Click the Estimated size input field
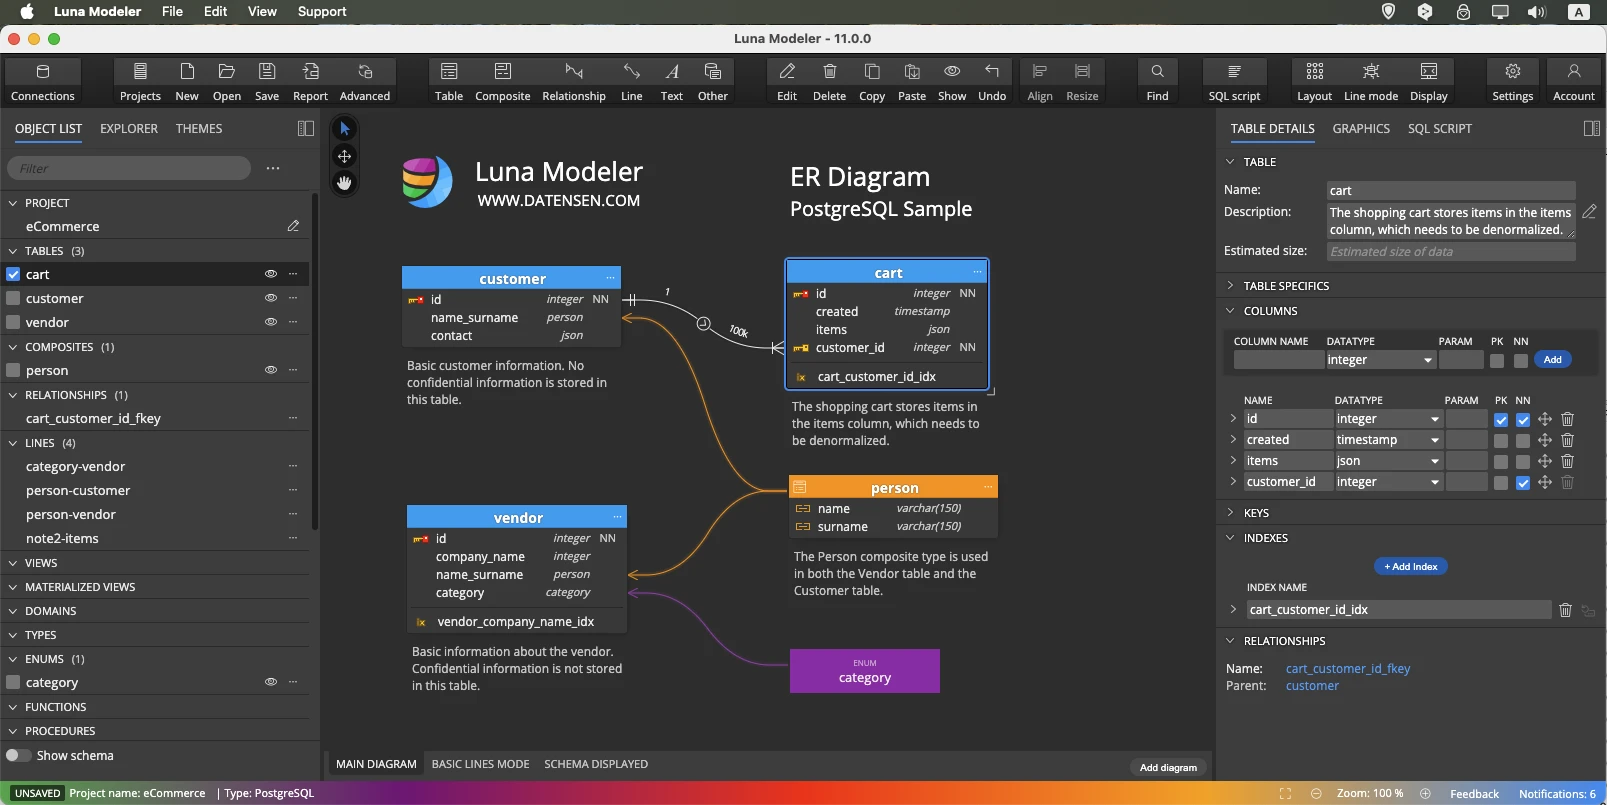This screenshot has height=805, width=1607. tap(1451, 252)
